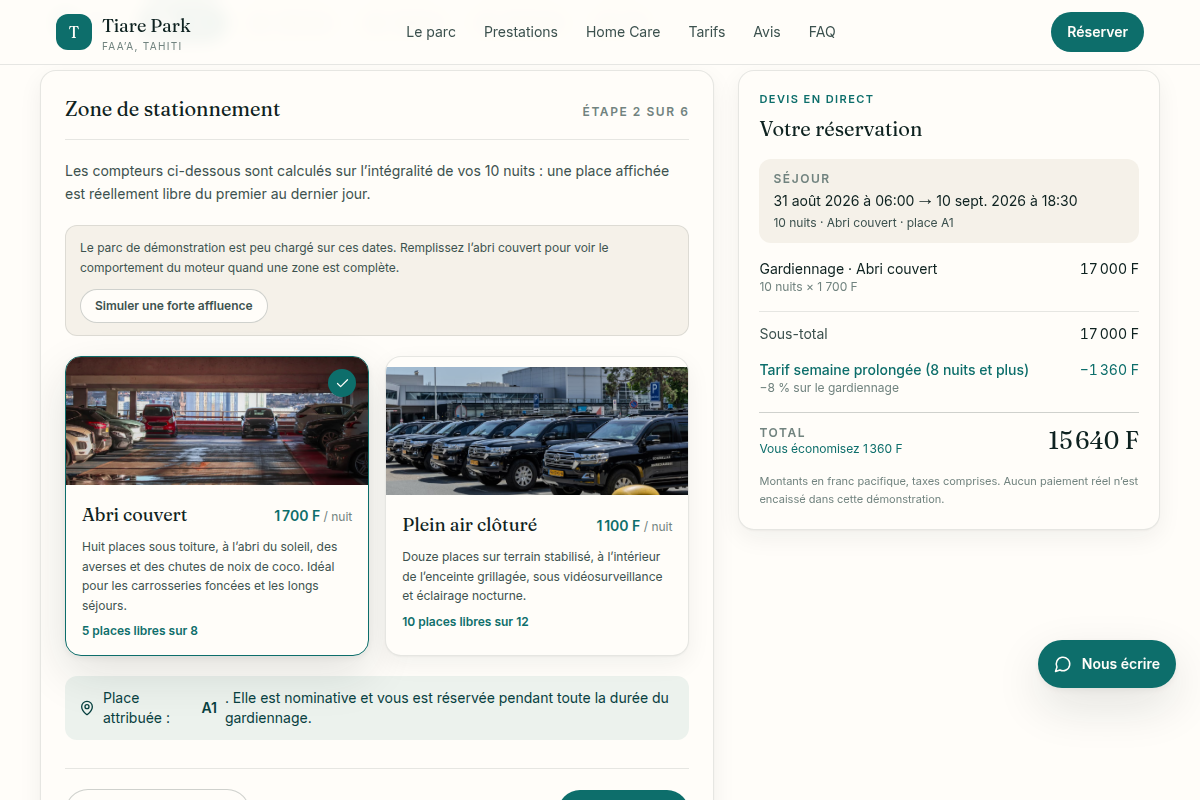Open the Avis section
The width and height of the screenshot is (1200, 800).
[767, 32]
